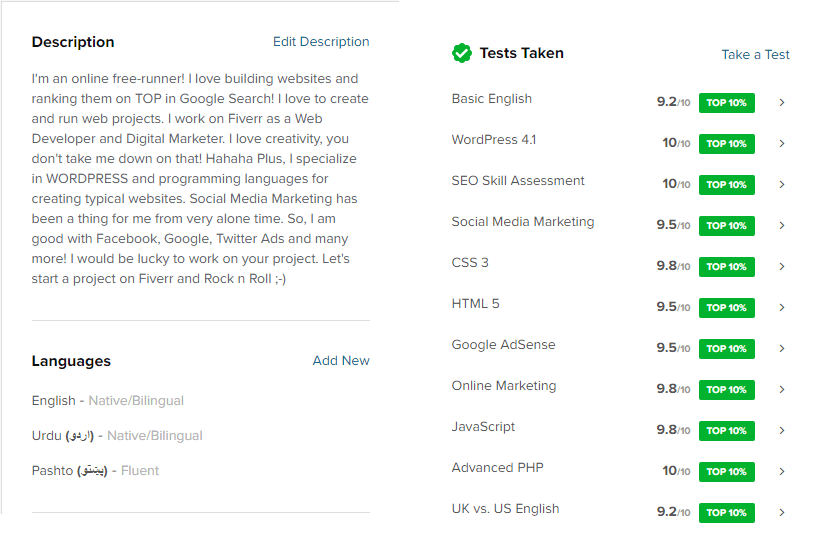Click Add New under Languages

(341, 360)
